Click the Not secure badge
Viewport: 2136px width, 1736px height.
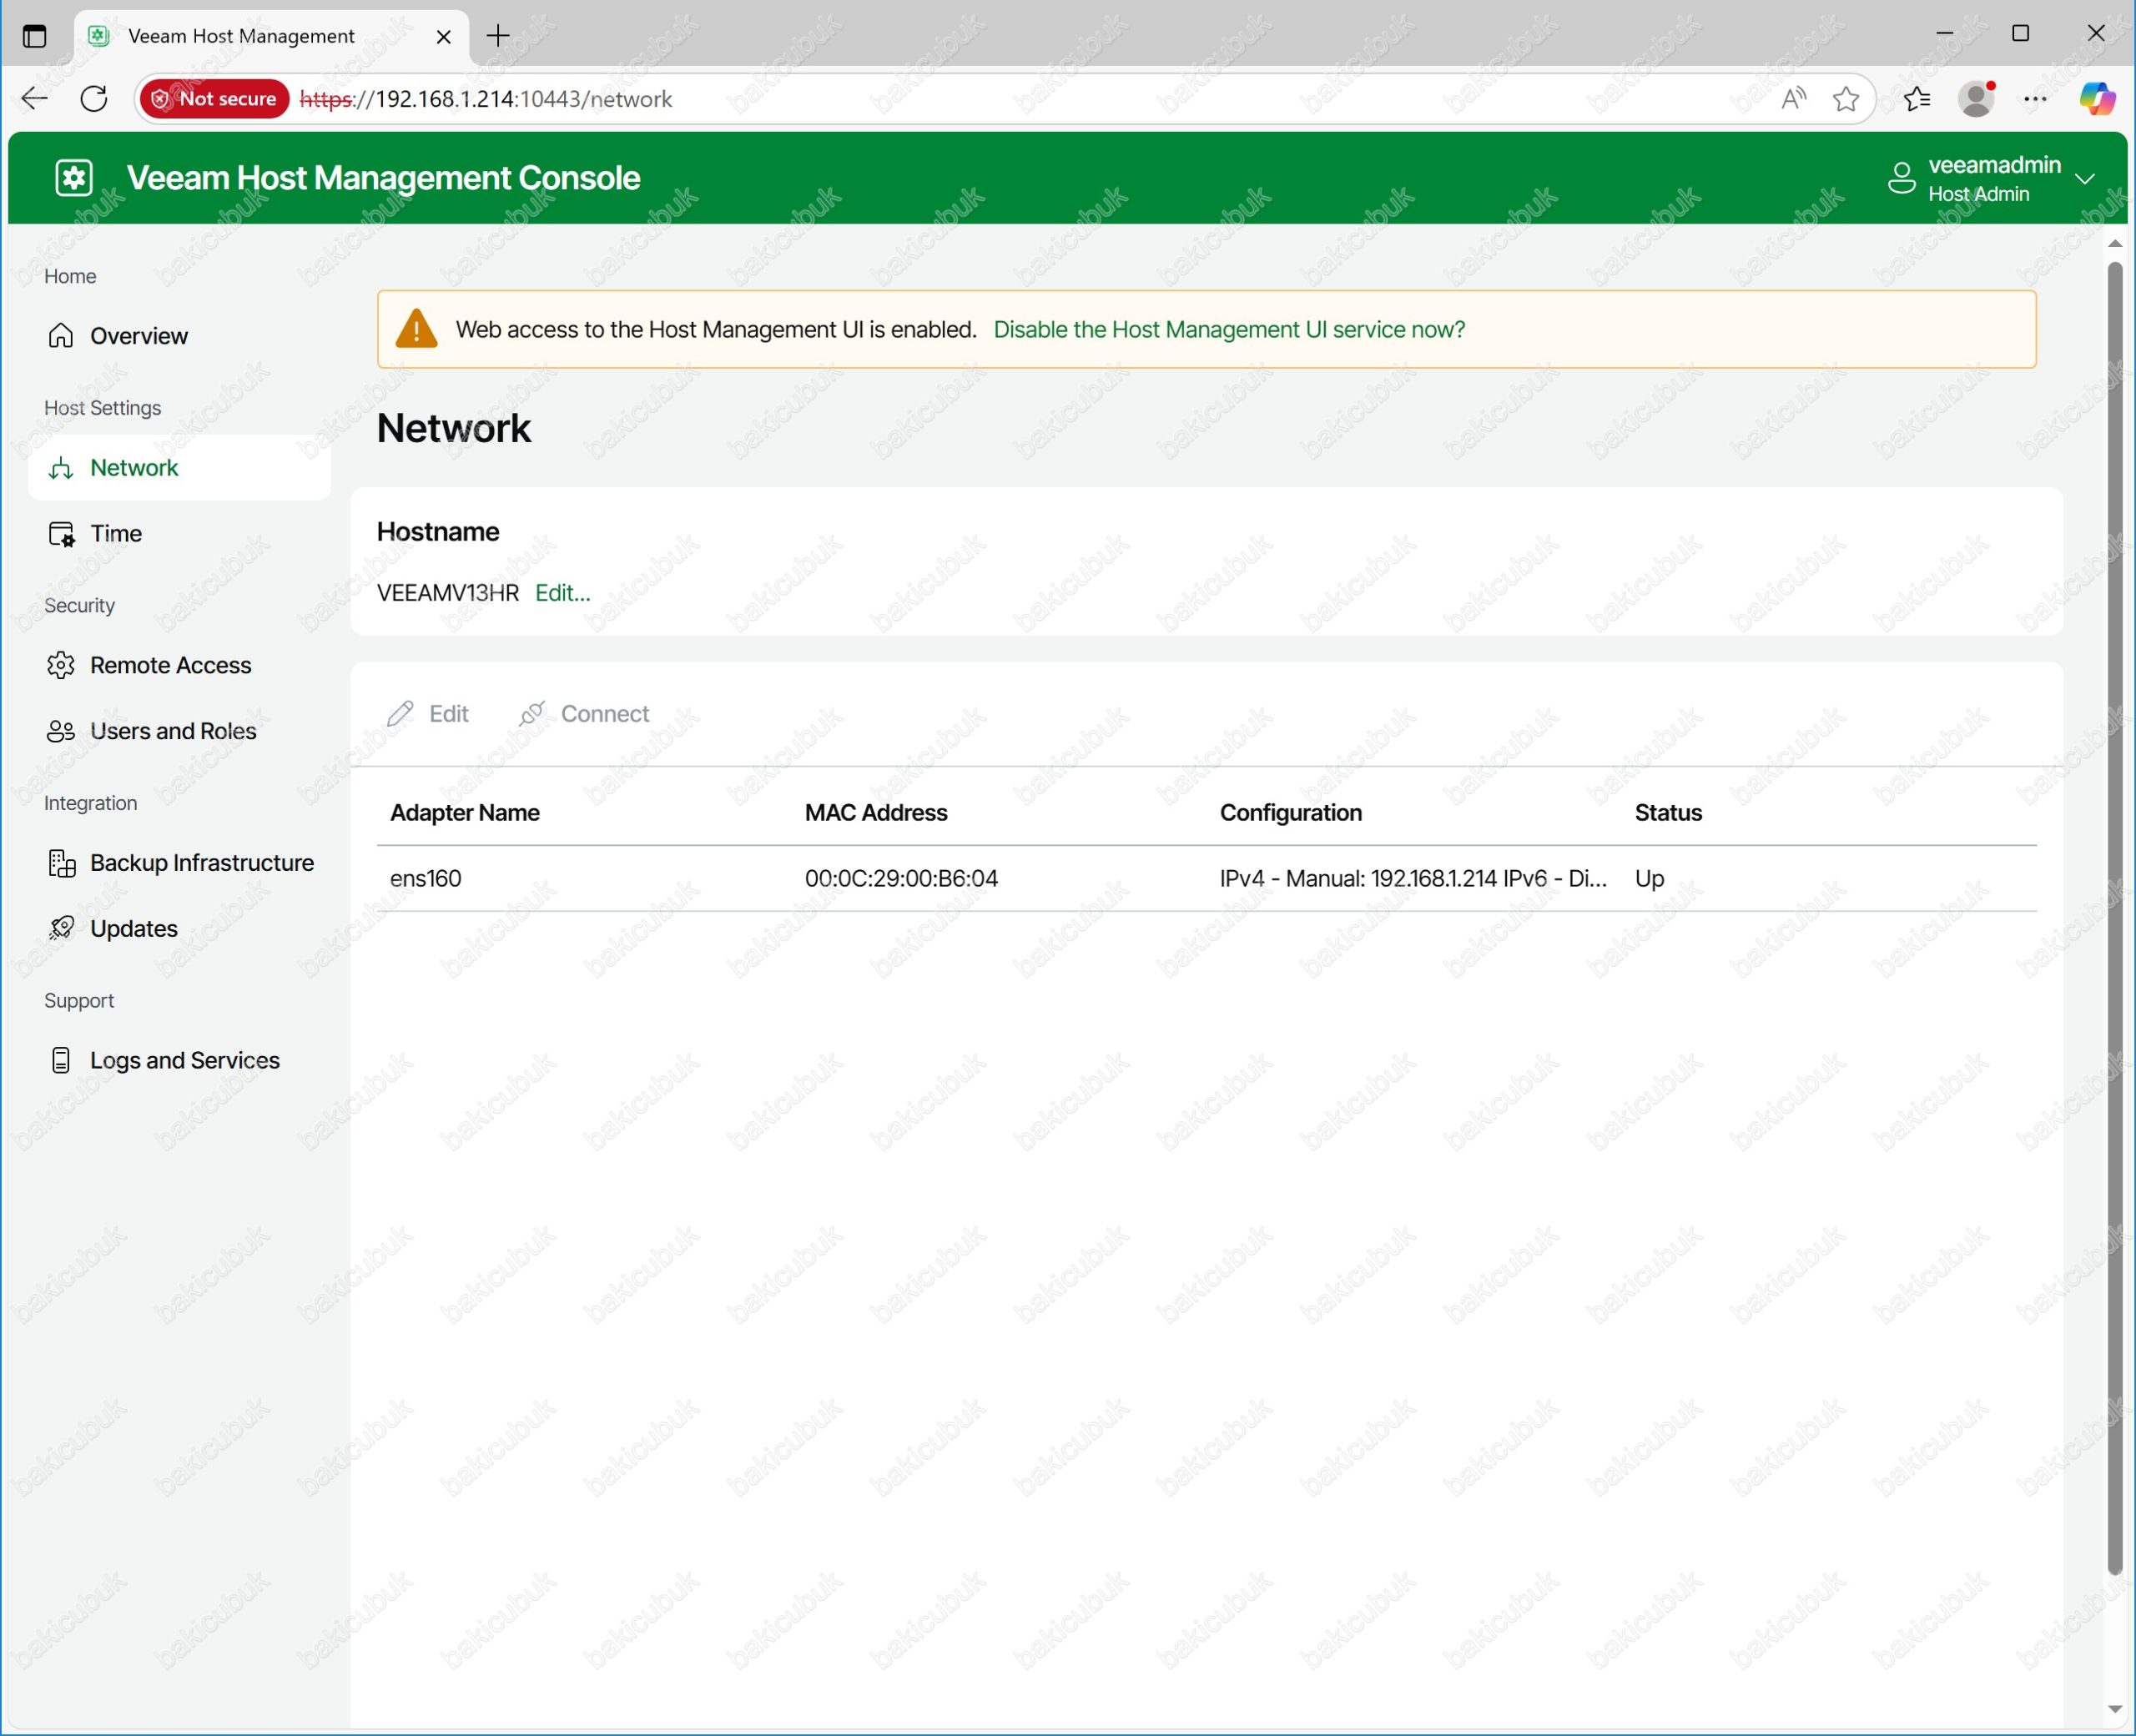pyautogui.click(x=215, y=99)
